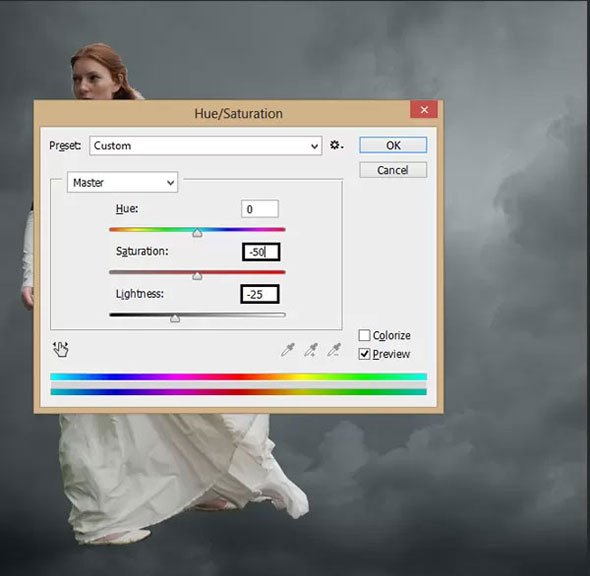Click the Lightness slider handle

tap(175, 319)
